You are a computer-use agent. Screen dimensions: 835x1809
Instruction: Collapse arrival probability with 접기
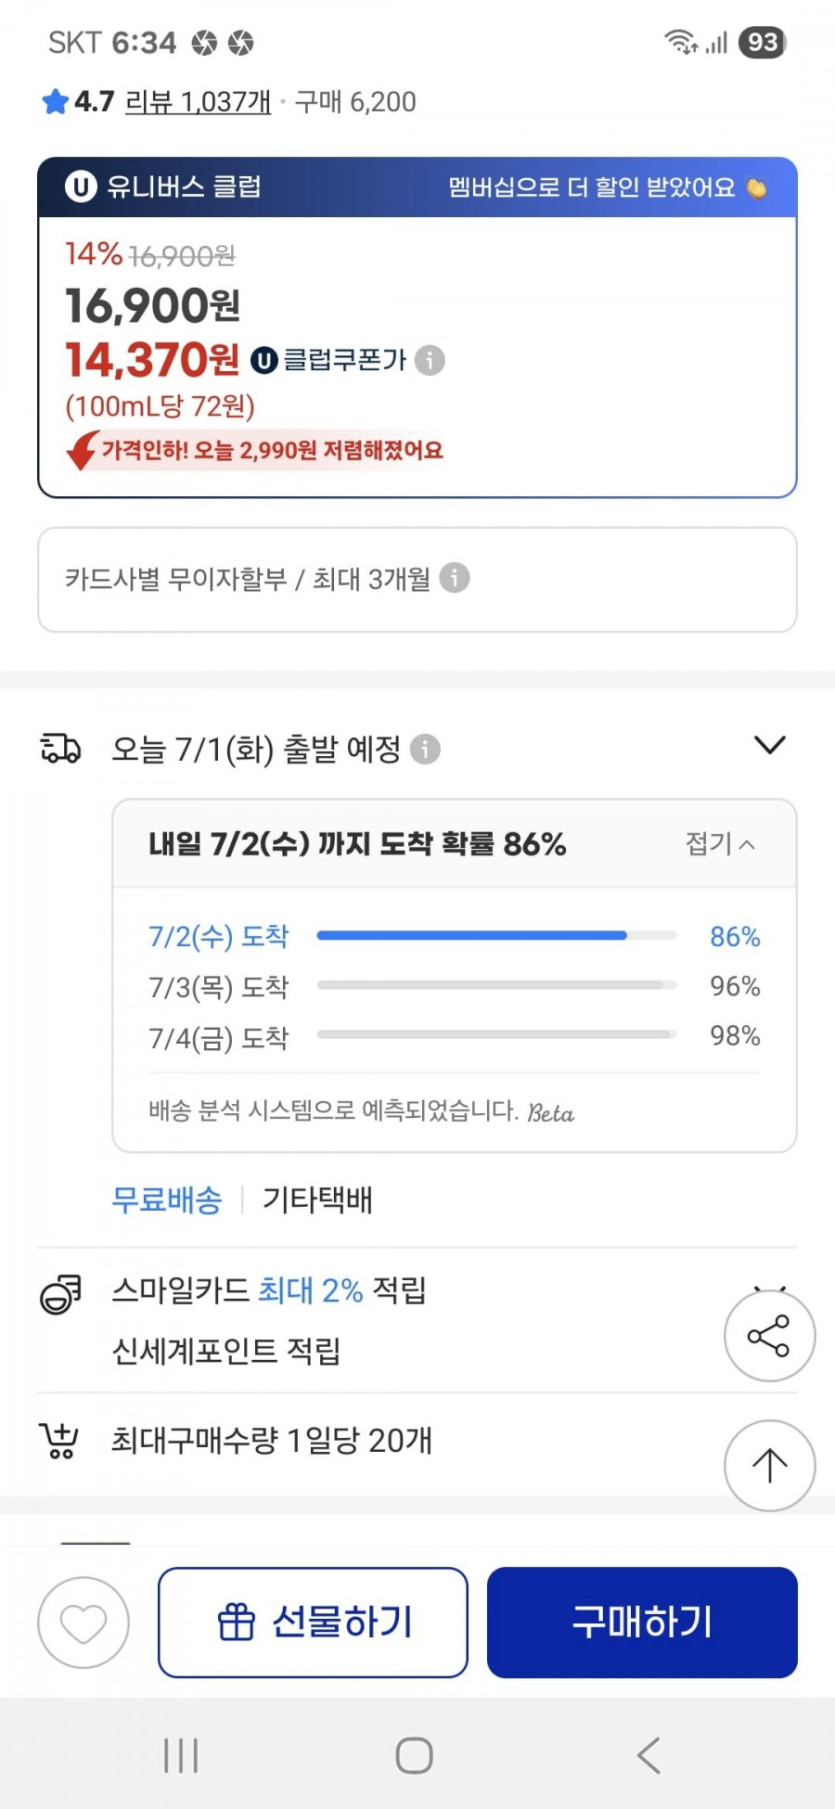point(719,844)
